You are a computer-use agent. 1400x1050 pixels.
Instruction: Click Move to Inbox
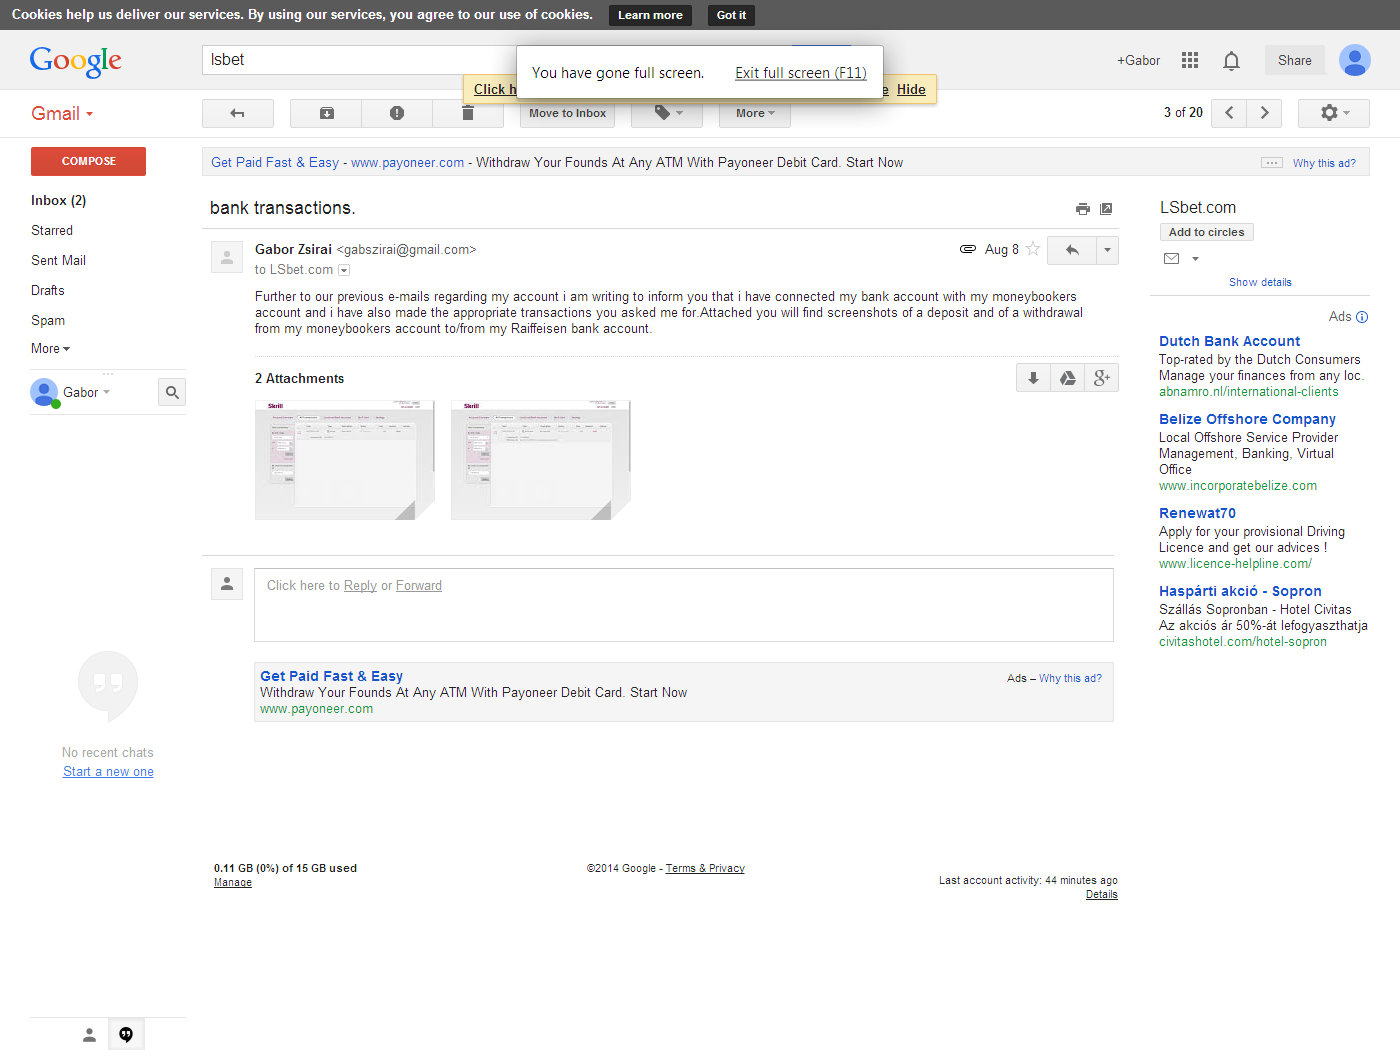pos(568,113)
